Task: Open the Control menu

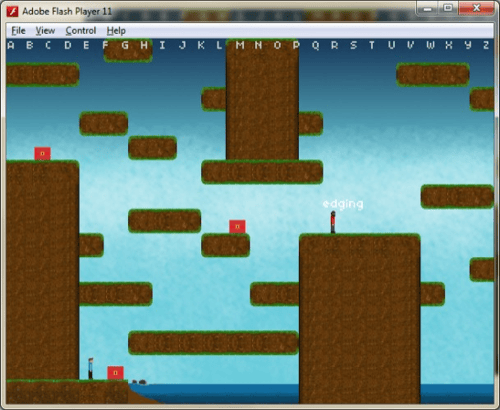Action: coord(81,31)
